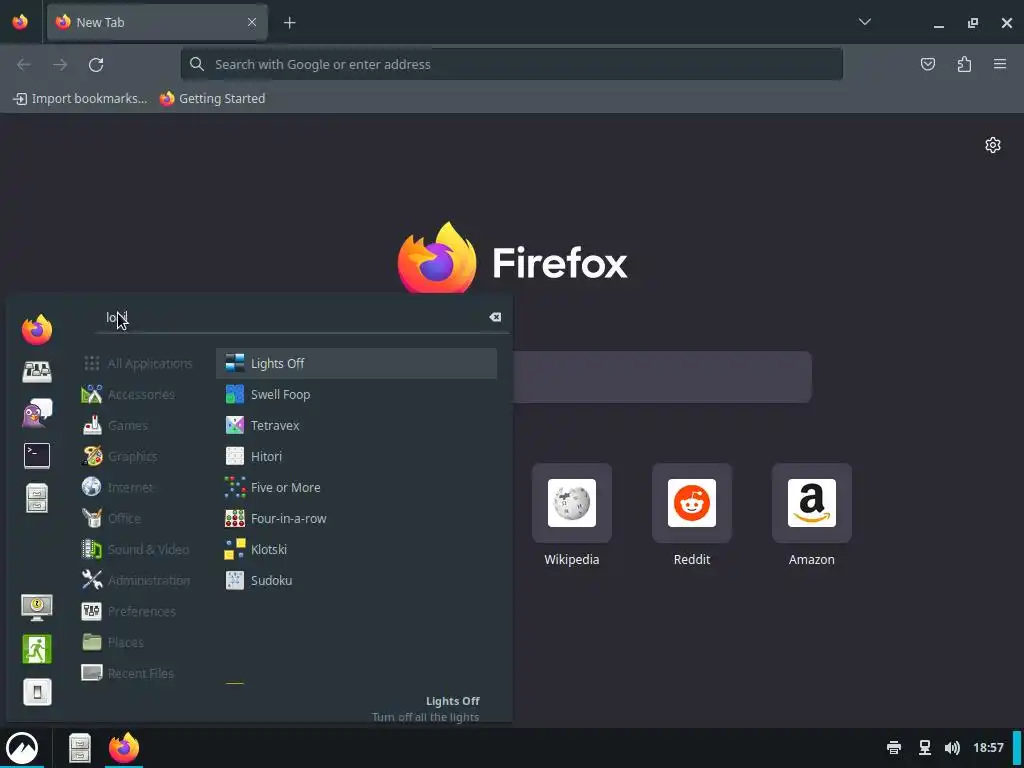Open Sudoku game entry
The image size is (1024, 768).
[357, 581]
